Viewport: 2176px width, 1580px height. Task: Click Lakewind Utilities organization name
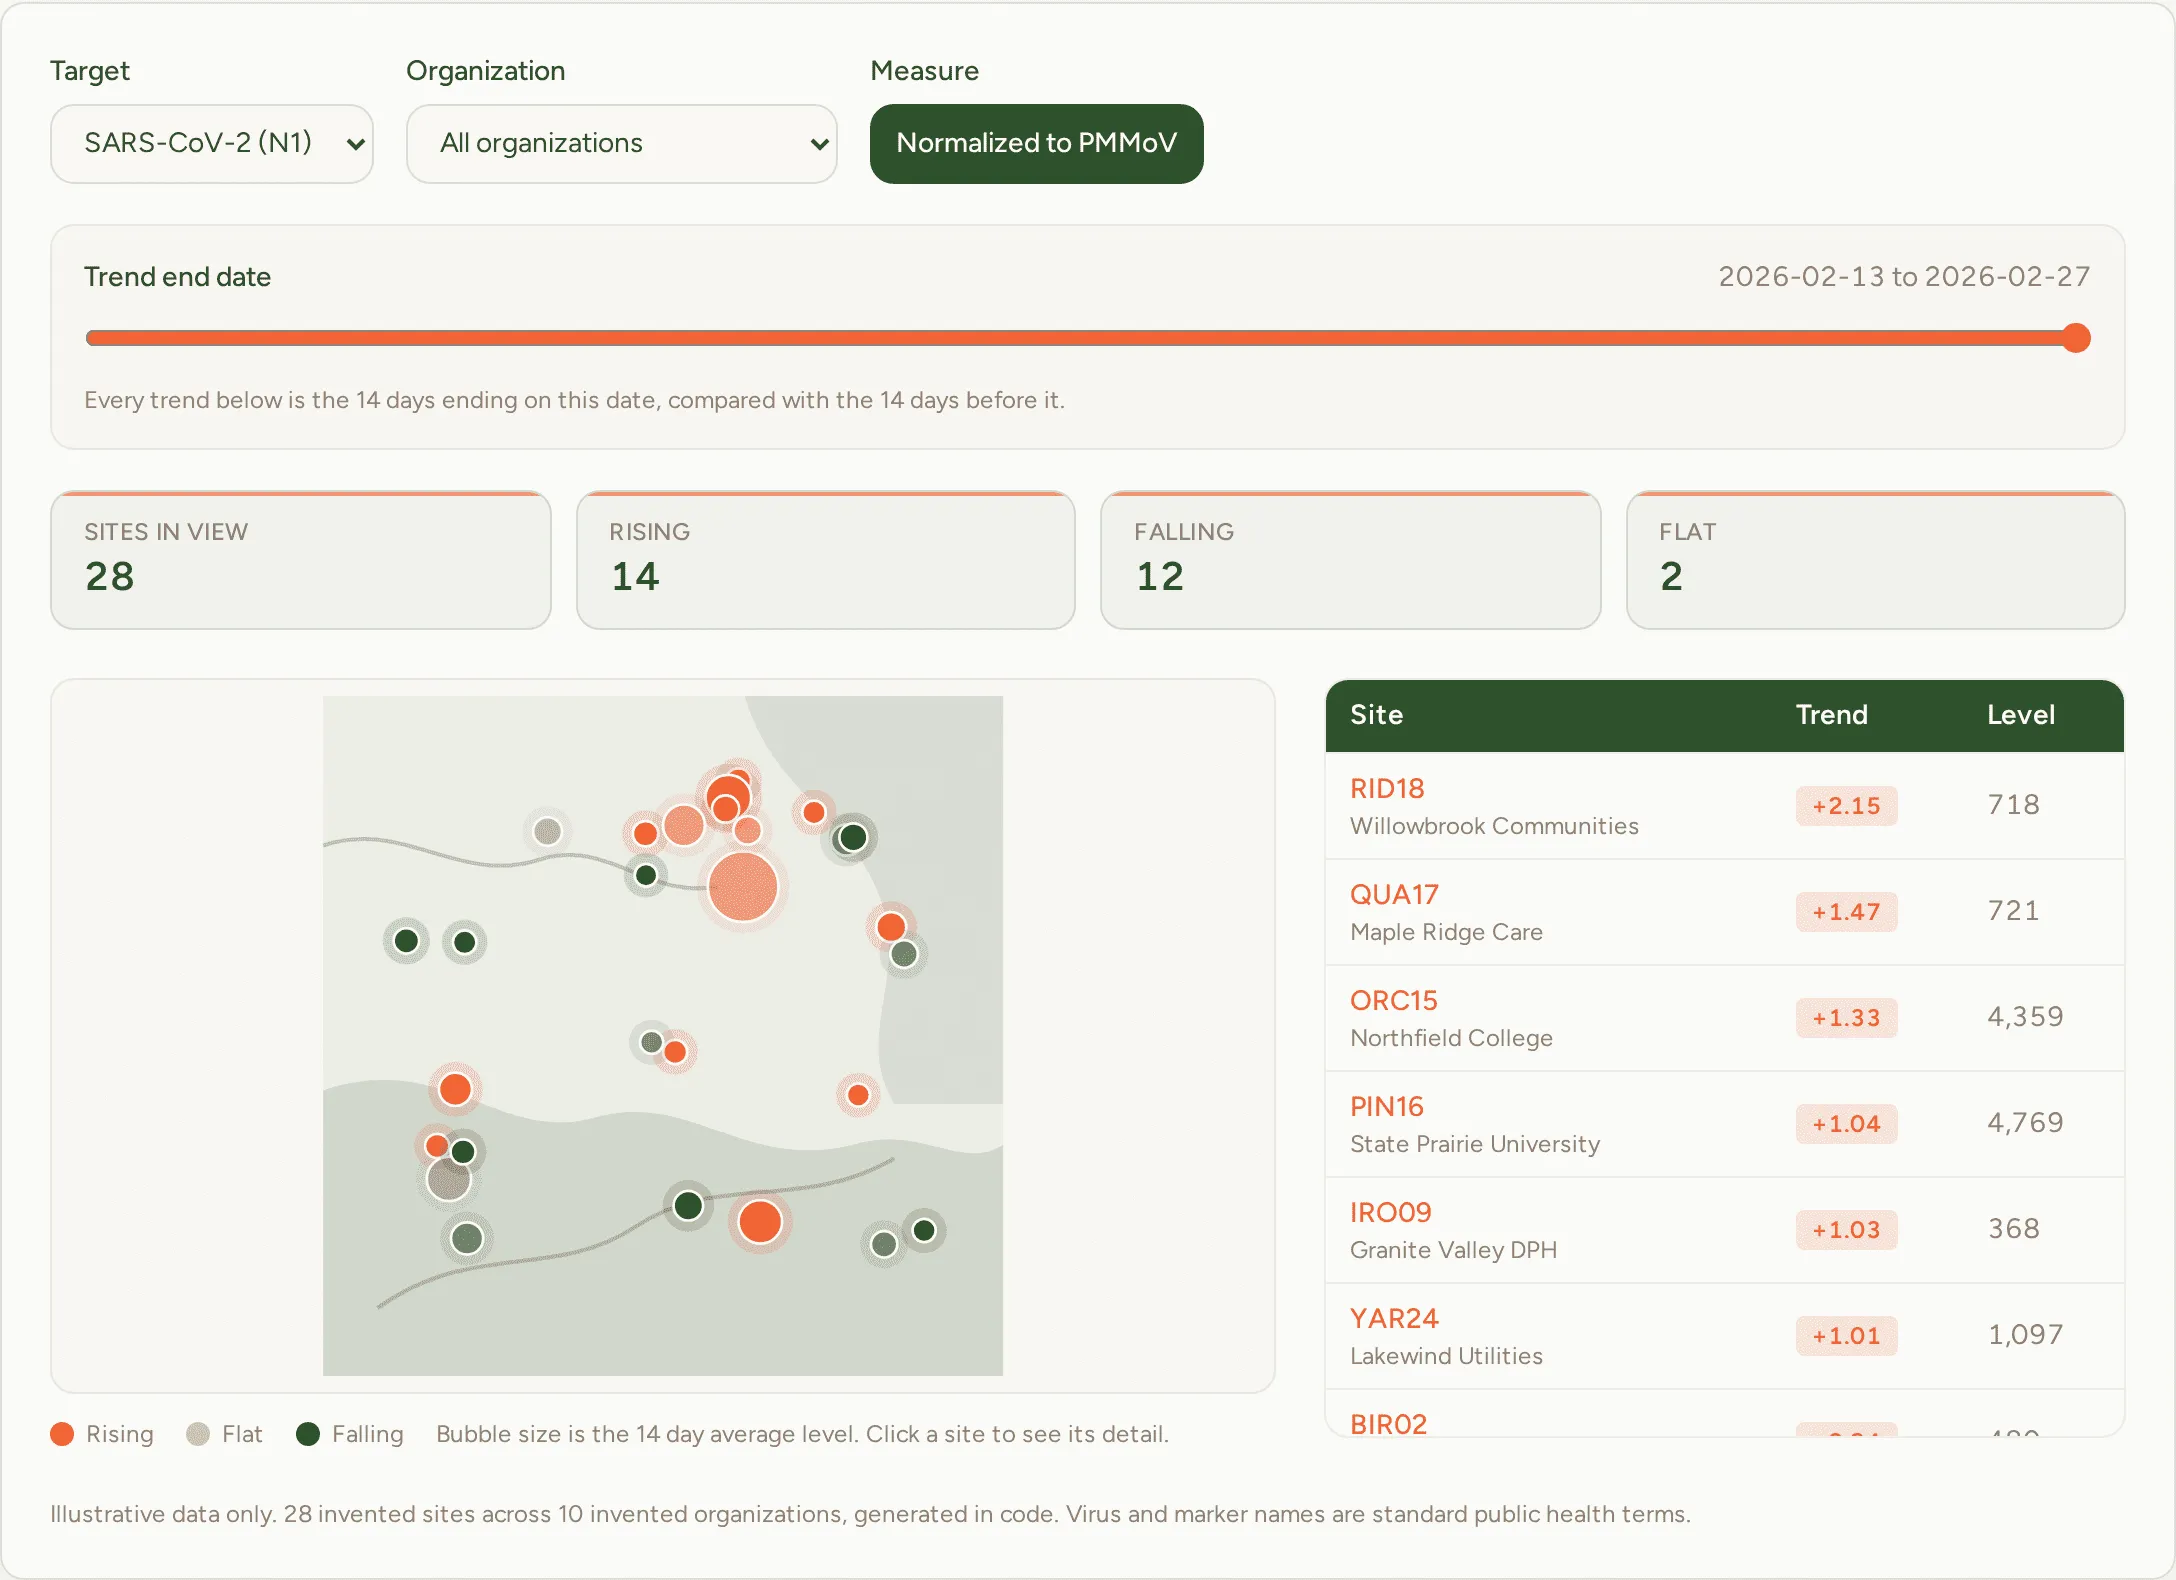[x=1446, y=1356]
